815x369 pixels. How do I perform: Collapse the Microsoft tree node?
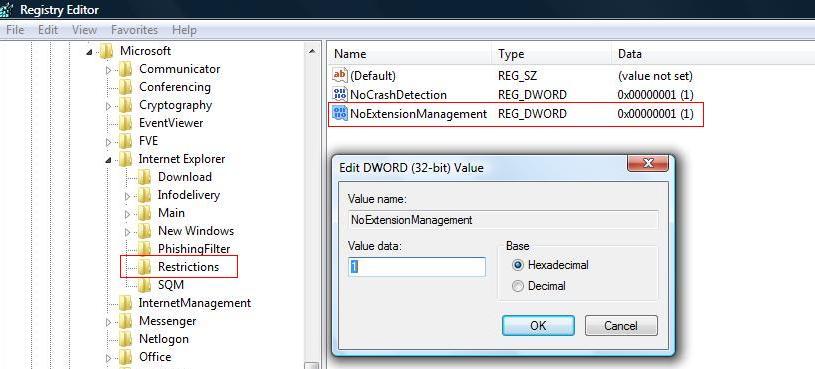[x=89, y=51]
